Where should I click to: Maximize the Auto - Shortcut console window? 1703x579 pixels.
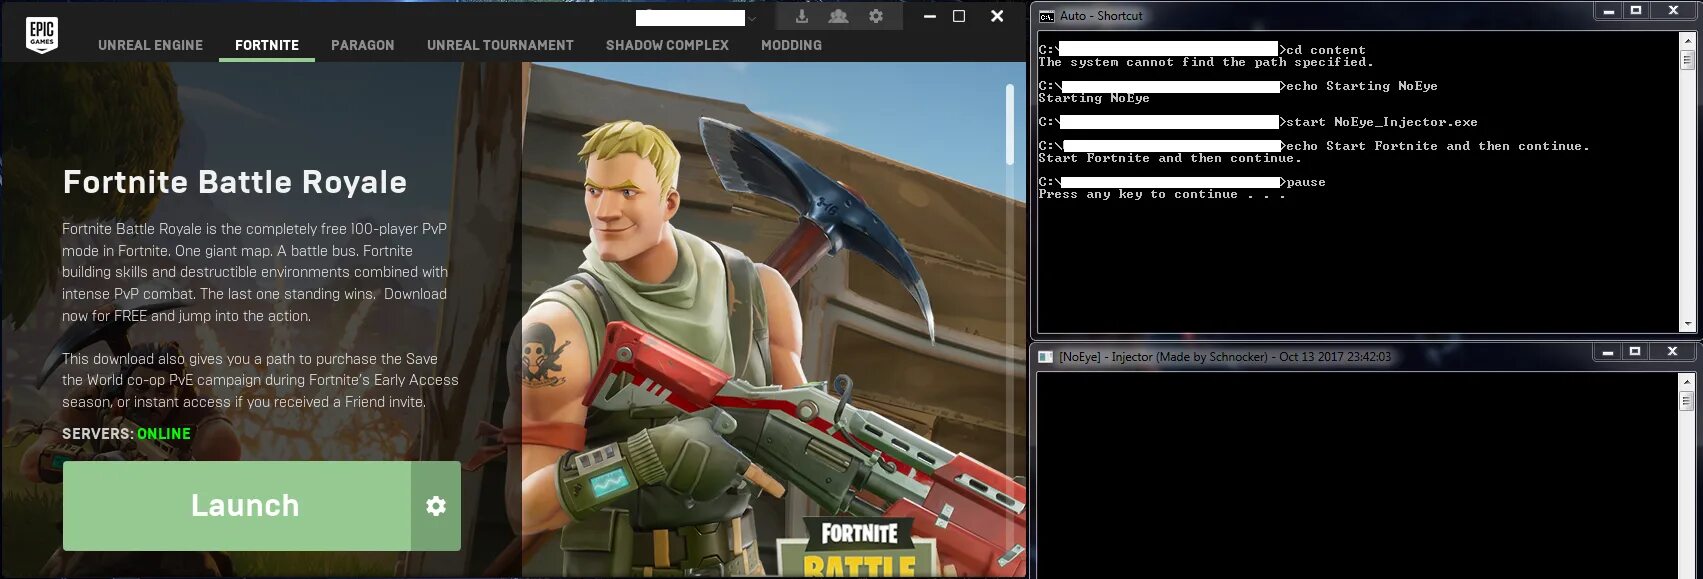click(x=1636, y=11)
